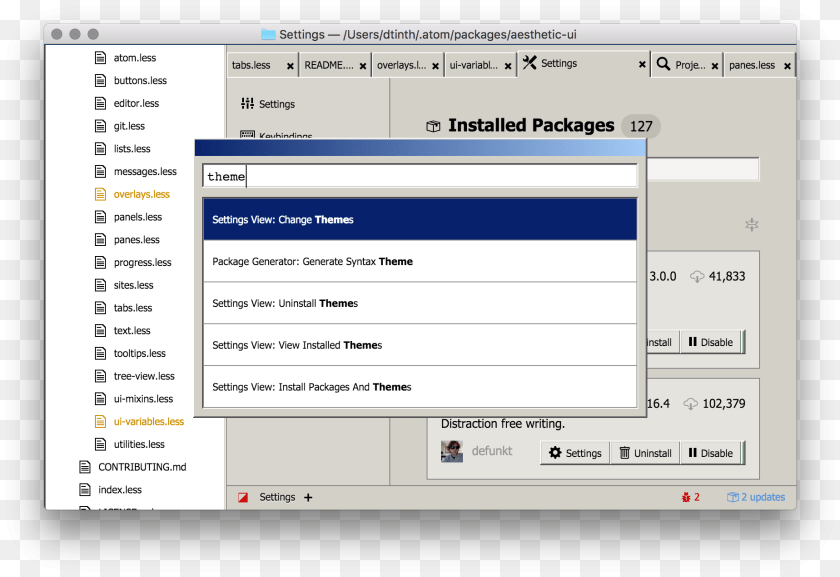Click Settings label in status bar
Image resolution: width=840 pixels, height=577 pixels.
point(277,497)
